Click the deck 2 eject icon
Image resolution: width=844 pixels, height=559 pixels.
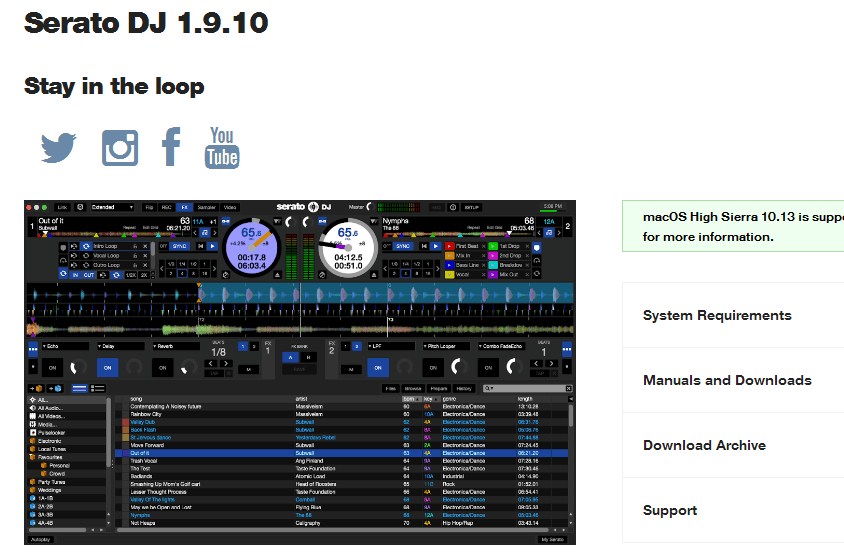374,275
